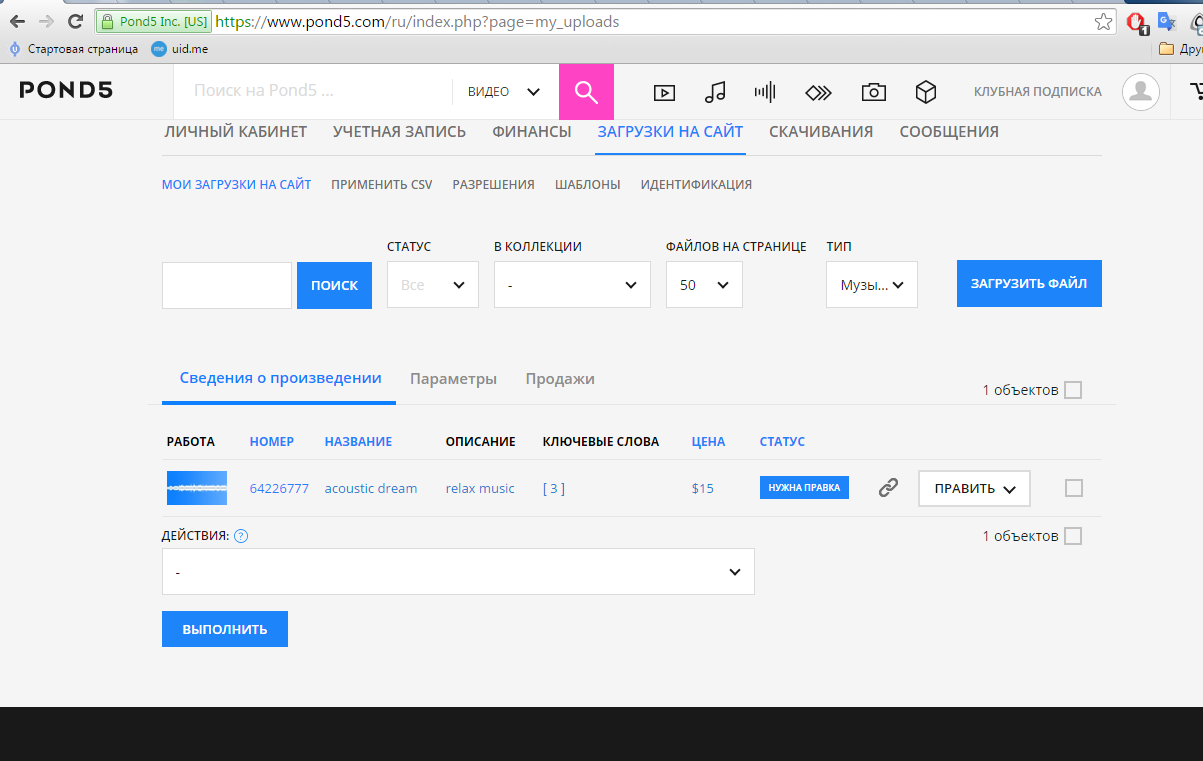Click the green Pond5 Inc. security badge

tap(154, 21)
